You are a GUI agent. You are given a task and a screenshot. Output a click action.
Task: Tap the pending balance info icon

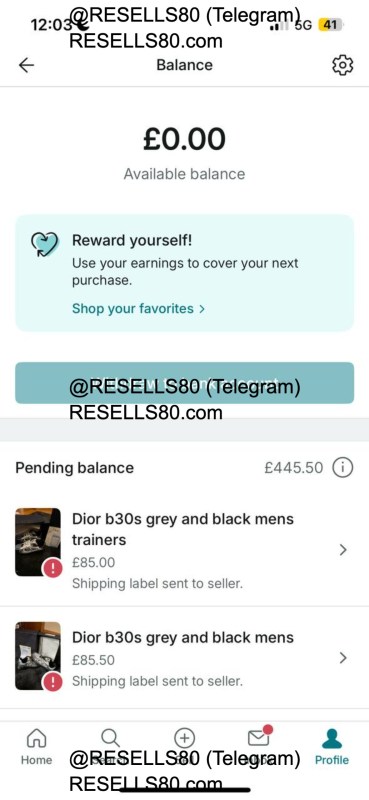click(x=342, y=467)
